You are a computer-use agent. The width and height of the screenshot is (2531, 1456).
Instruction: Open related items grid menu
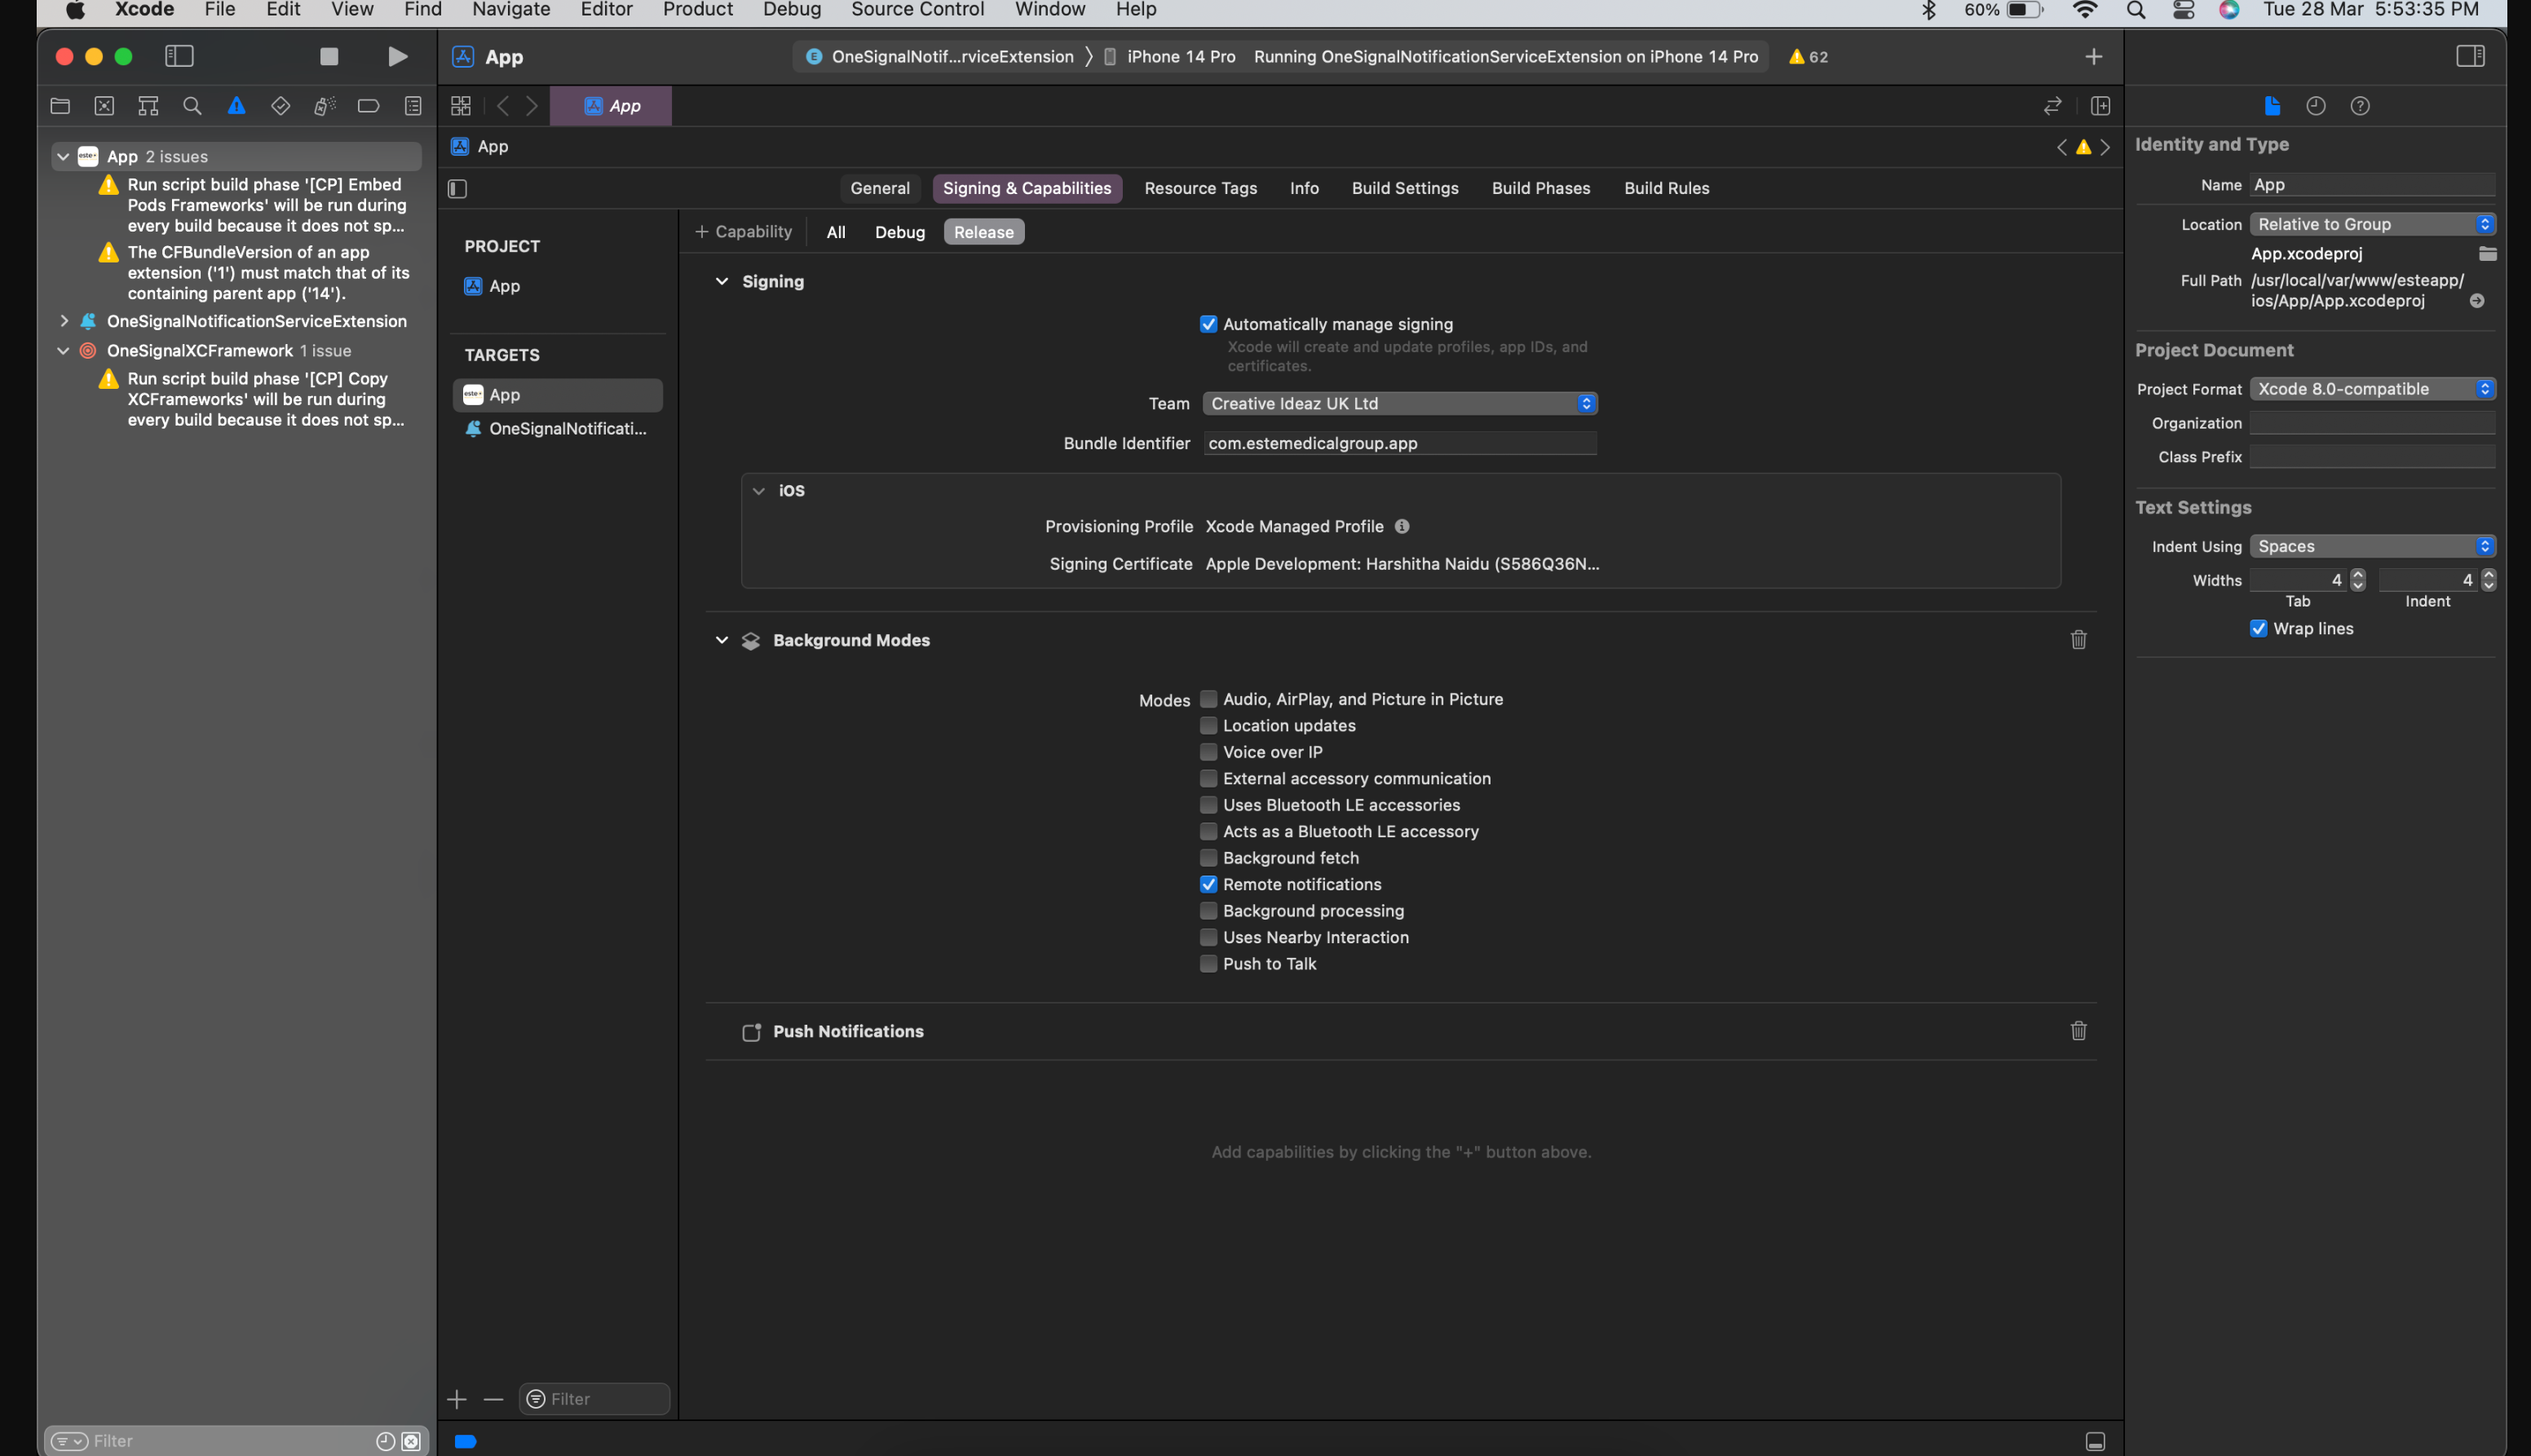461,106
